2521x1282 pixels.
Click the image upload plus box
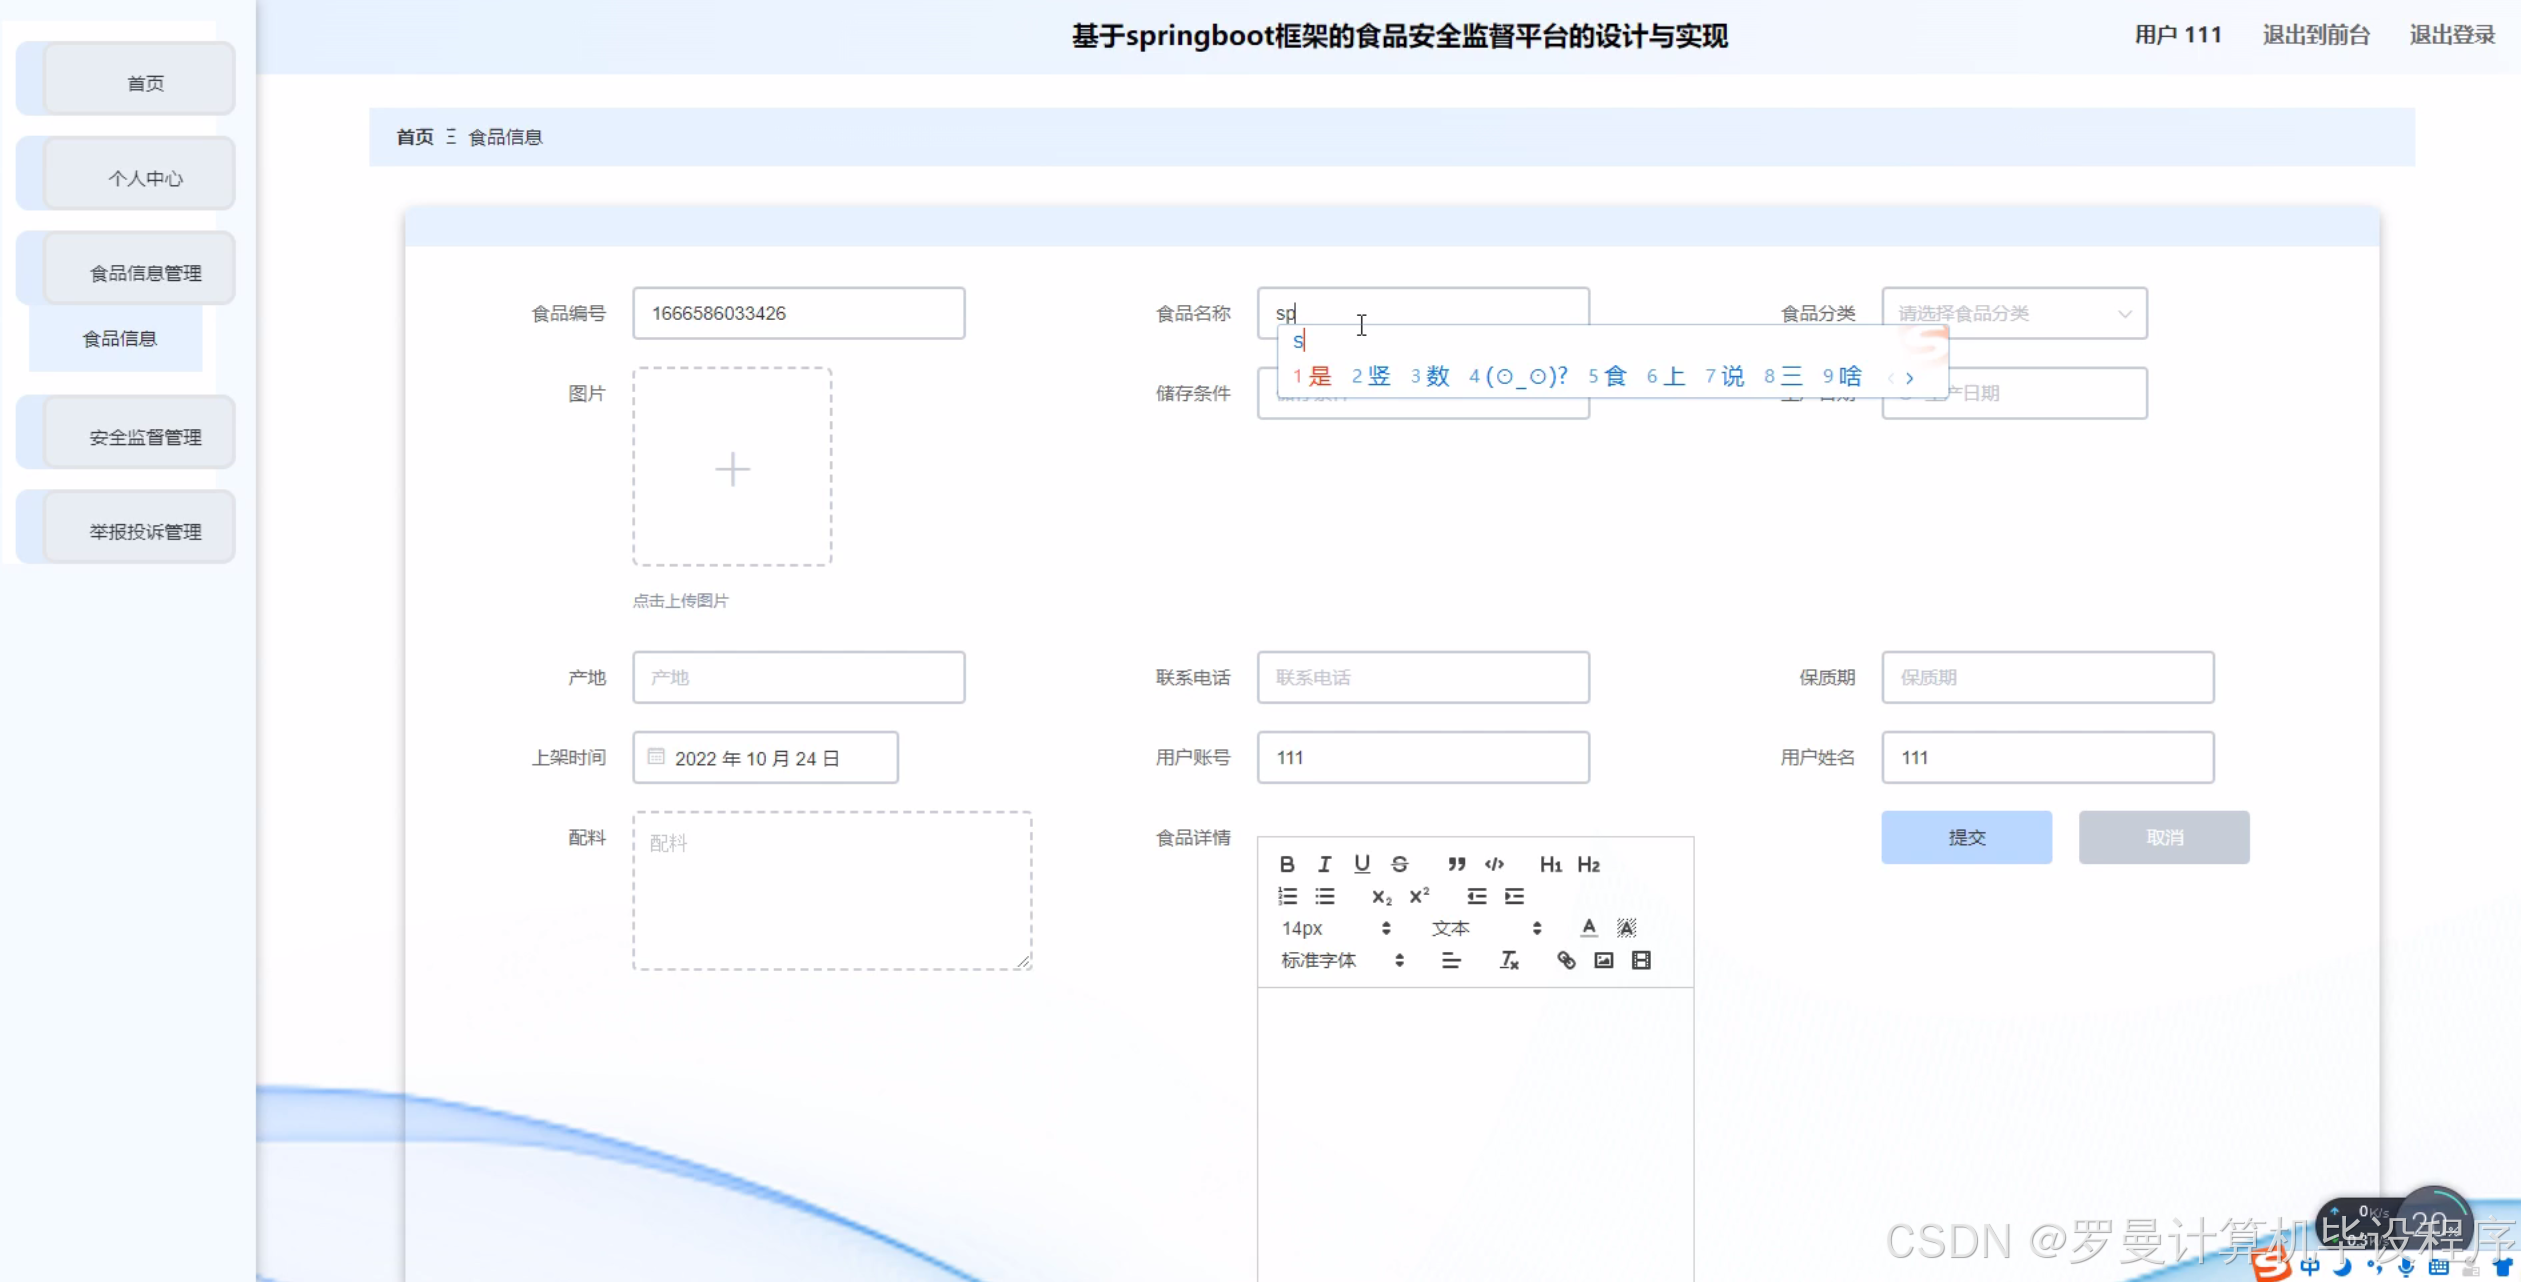click(x=732, y=467)
